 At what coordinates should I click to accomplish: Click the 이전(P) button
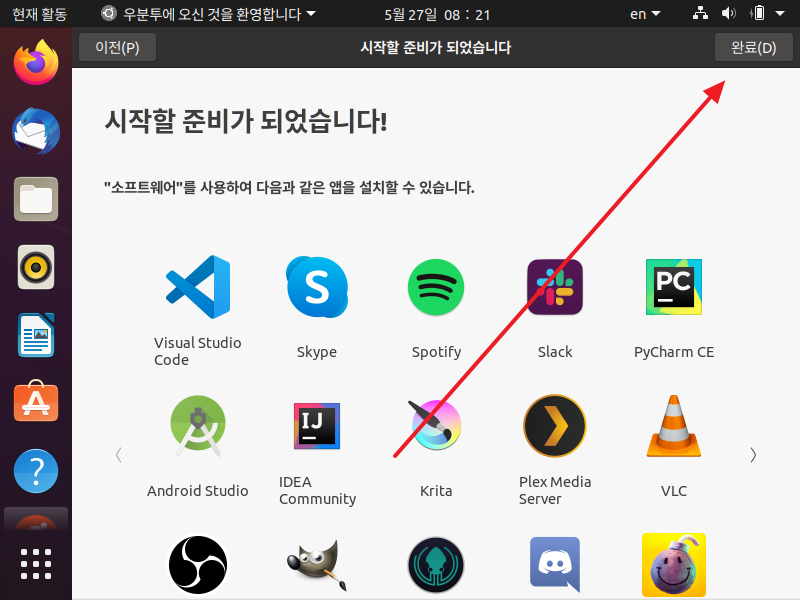117,47
